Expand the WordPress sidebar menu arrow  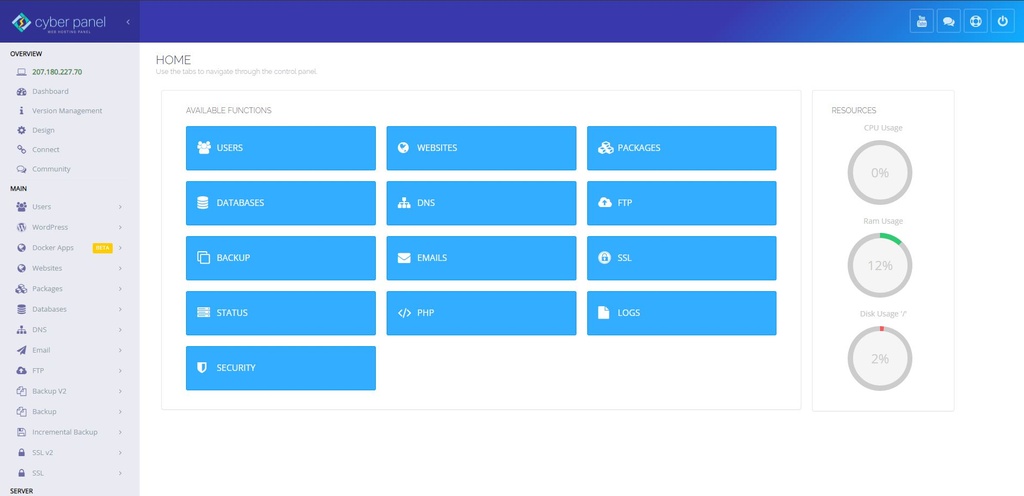click(121, 227)
